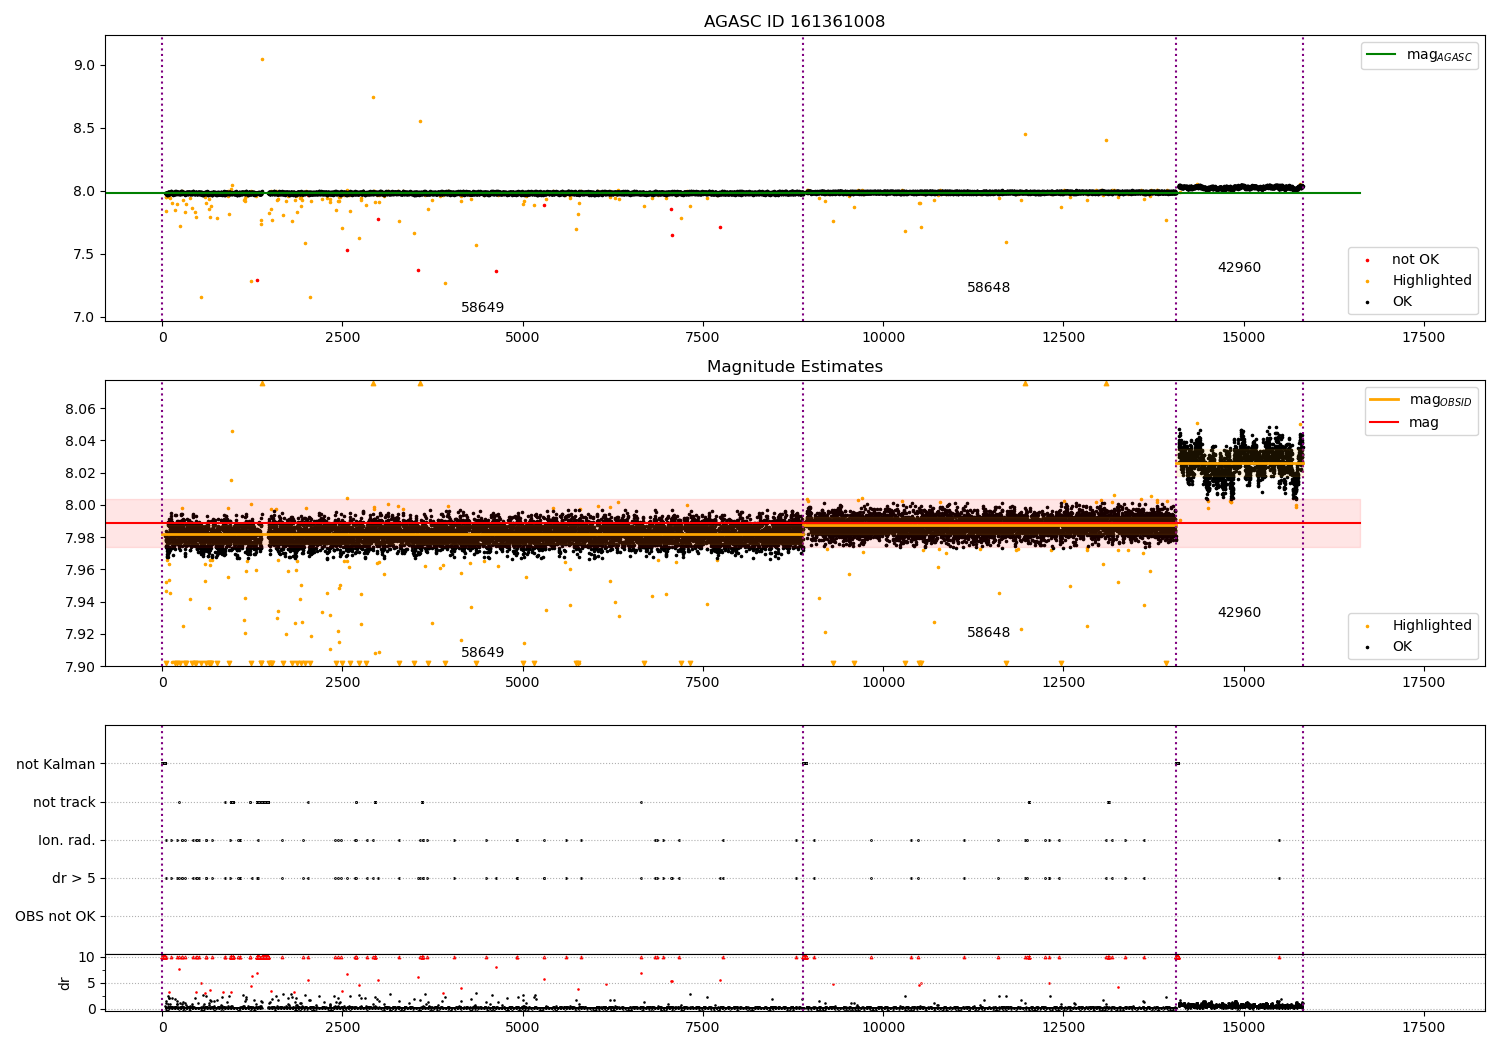Click the 7.90 y-axis tick of middle plot
The height and width of the screenshot is (1050, 1500).
80,666
